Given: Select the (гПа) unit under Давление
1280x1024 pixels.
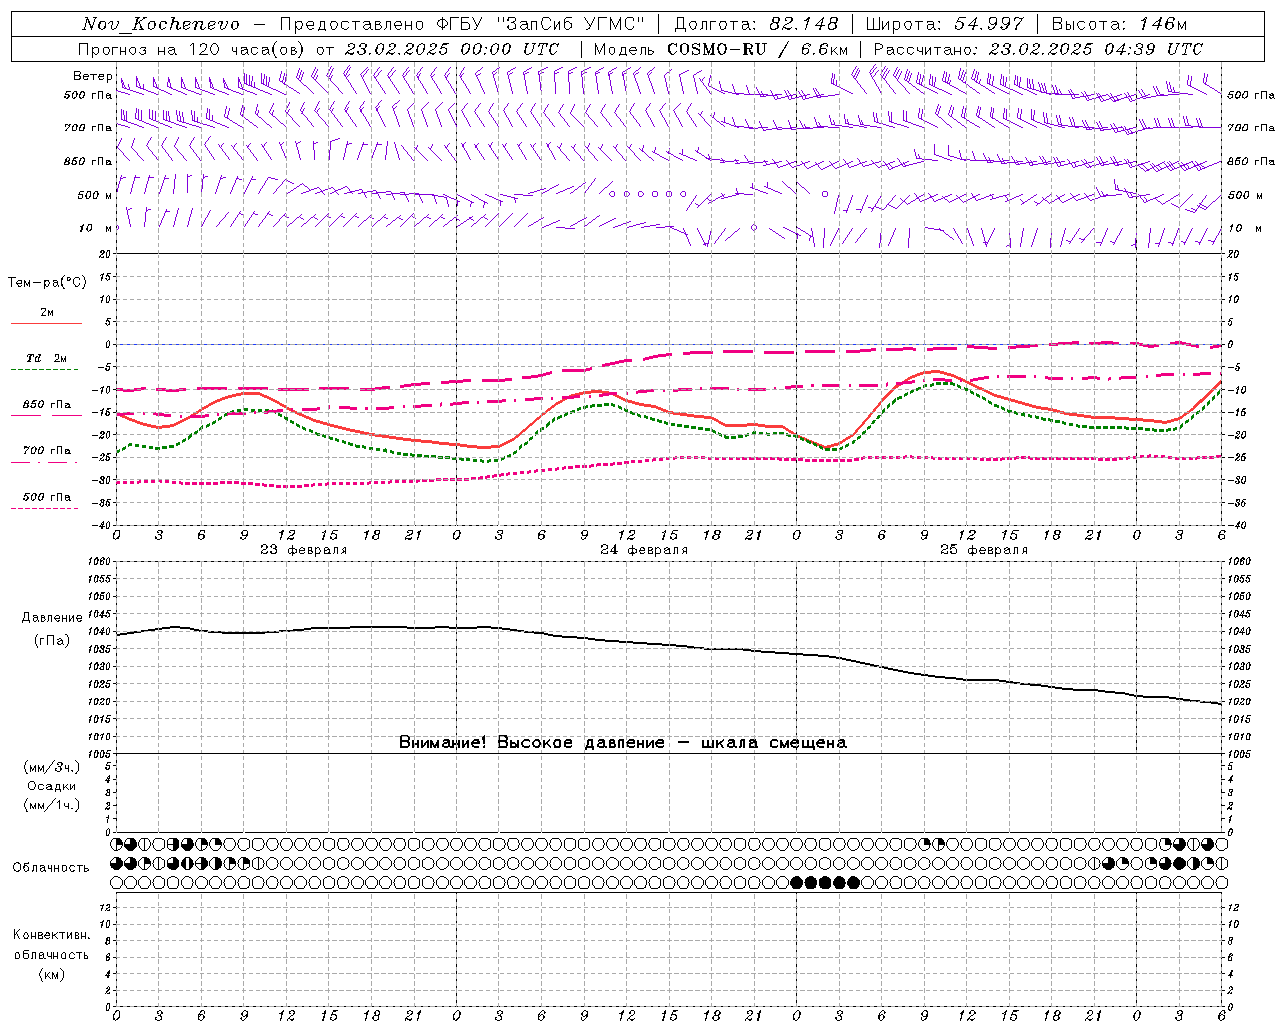Looking at the screenshot, I should 52,640.
